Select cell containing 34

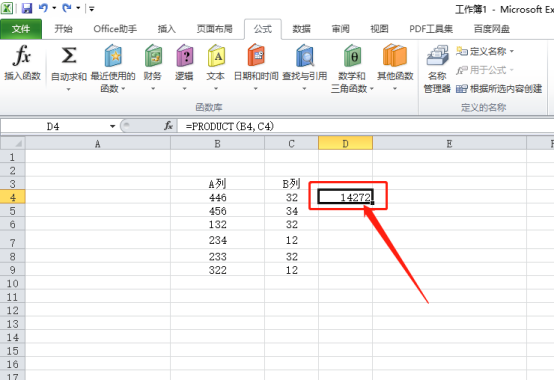click(x=291, y=210)
